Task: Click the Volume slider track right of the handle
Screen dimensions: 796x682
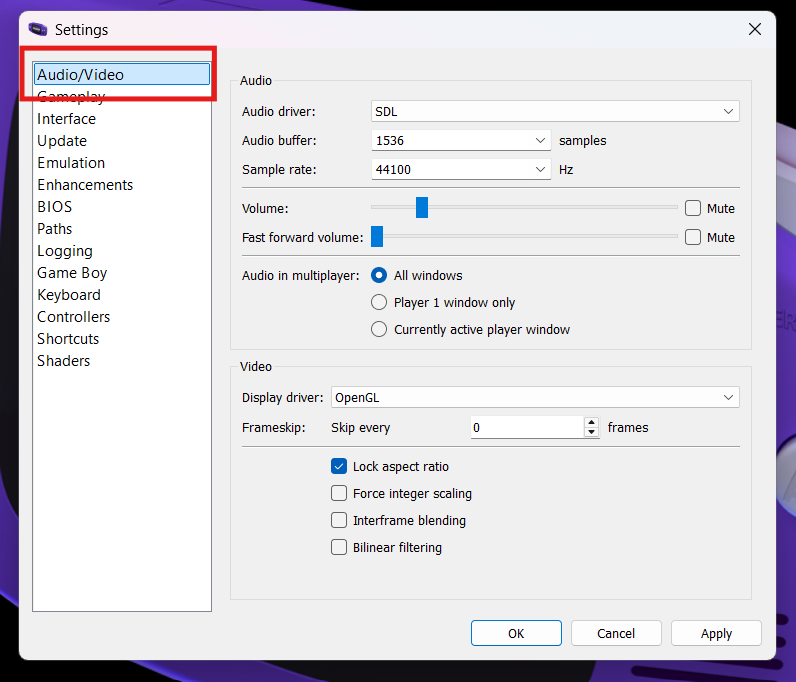Action: [x=553, y=207]
